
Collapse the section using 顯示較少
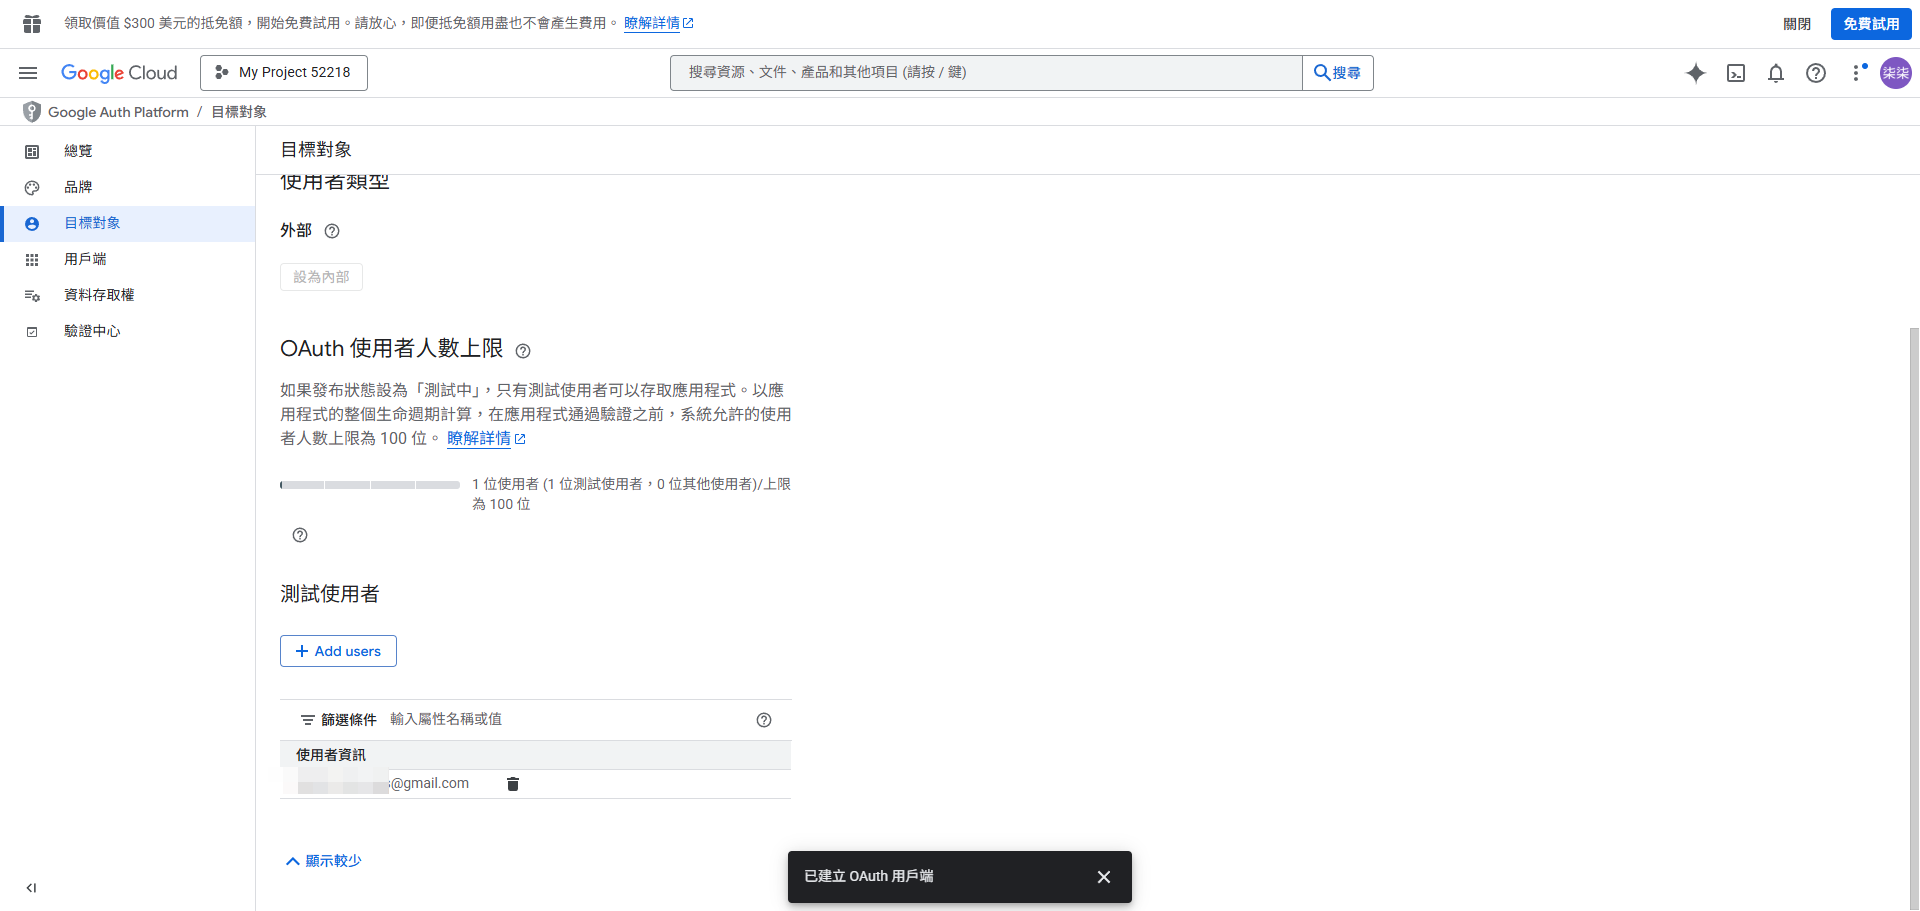(x=322, y=860)
